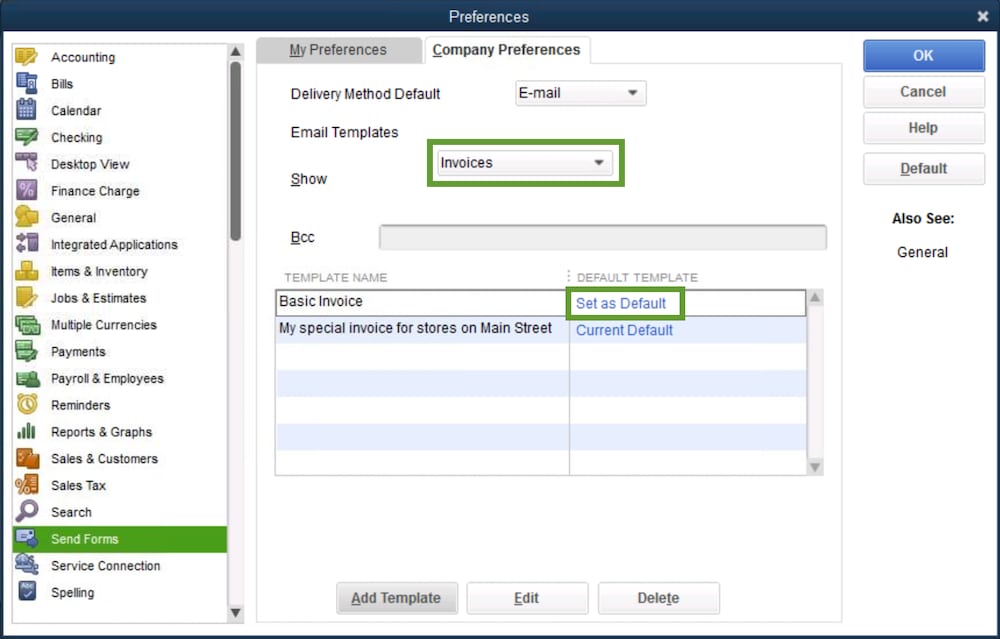Click into the Bcc input field
The width and height of the screenshot is (1000, 639).
coord(603,237)
